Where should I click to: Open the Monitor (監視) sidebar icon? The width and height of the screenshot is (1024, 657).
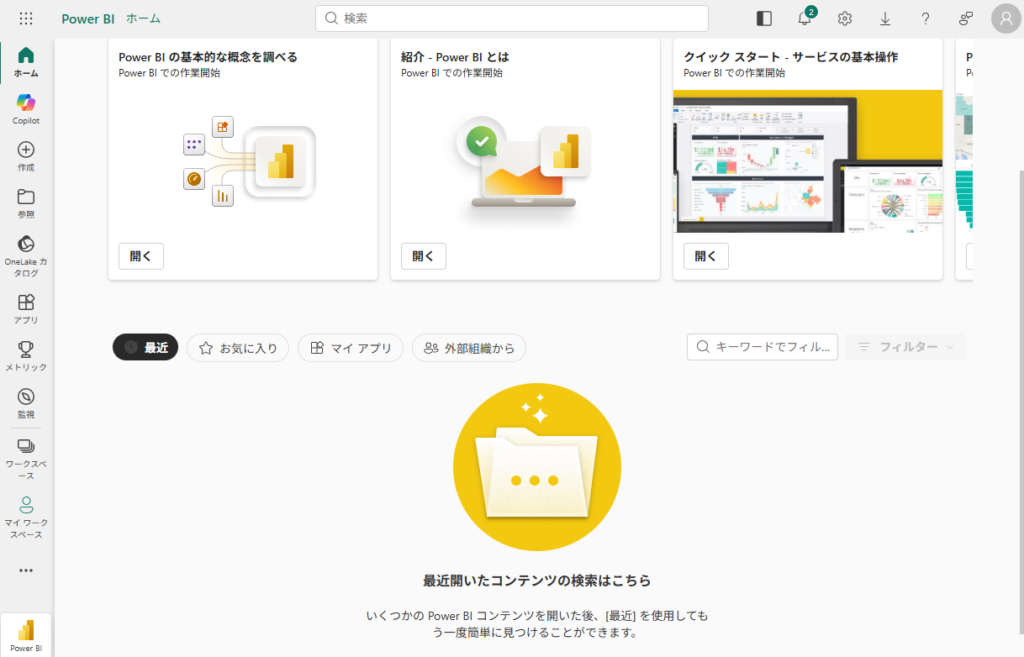[26, 402]
